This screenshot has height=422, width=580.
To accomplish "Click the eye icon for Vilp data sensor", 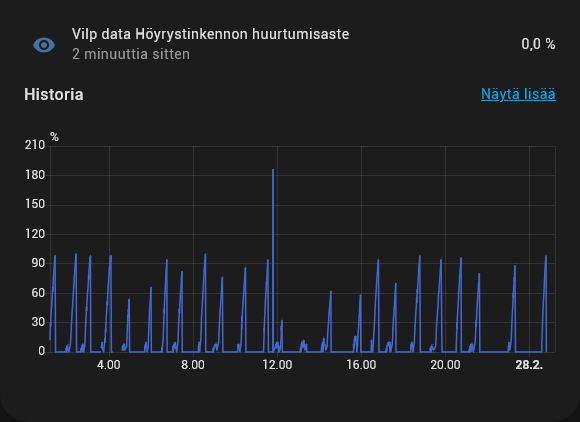I will click(44, 45).
